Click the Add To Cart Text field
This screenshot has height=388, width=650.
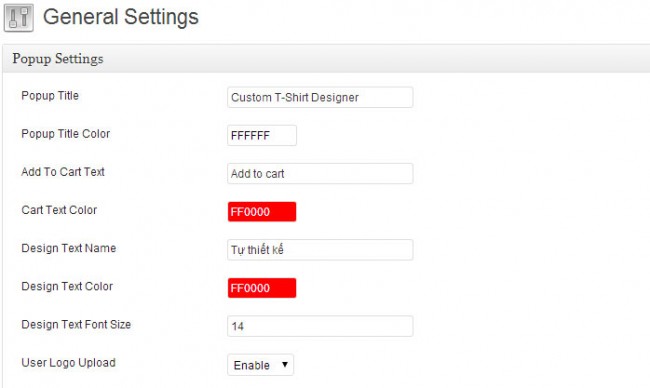(320, 173)
